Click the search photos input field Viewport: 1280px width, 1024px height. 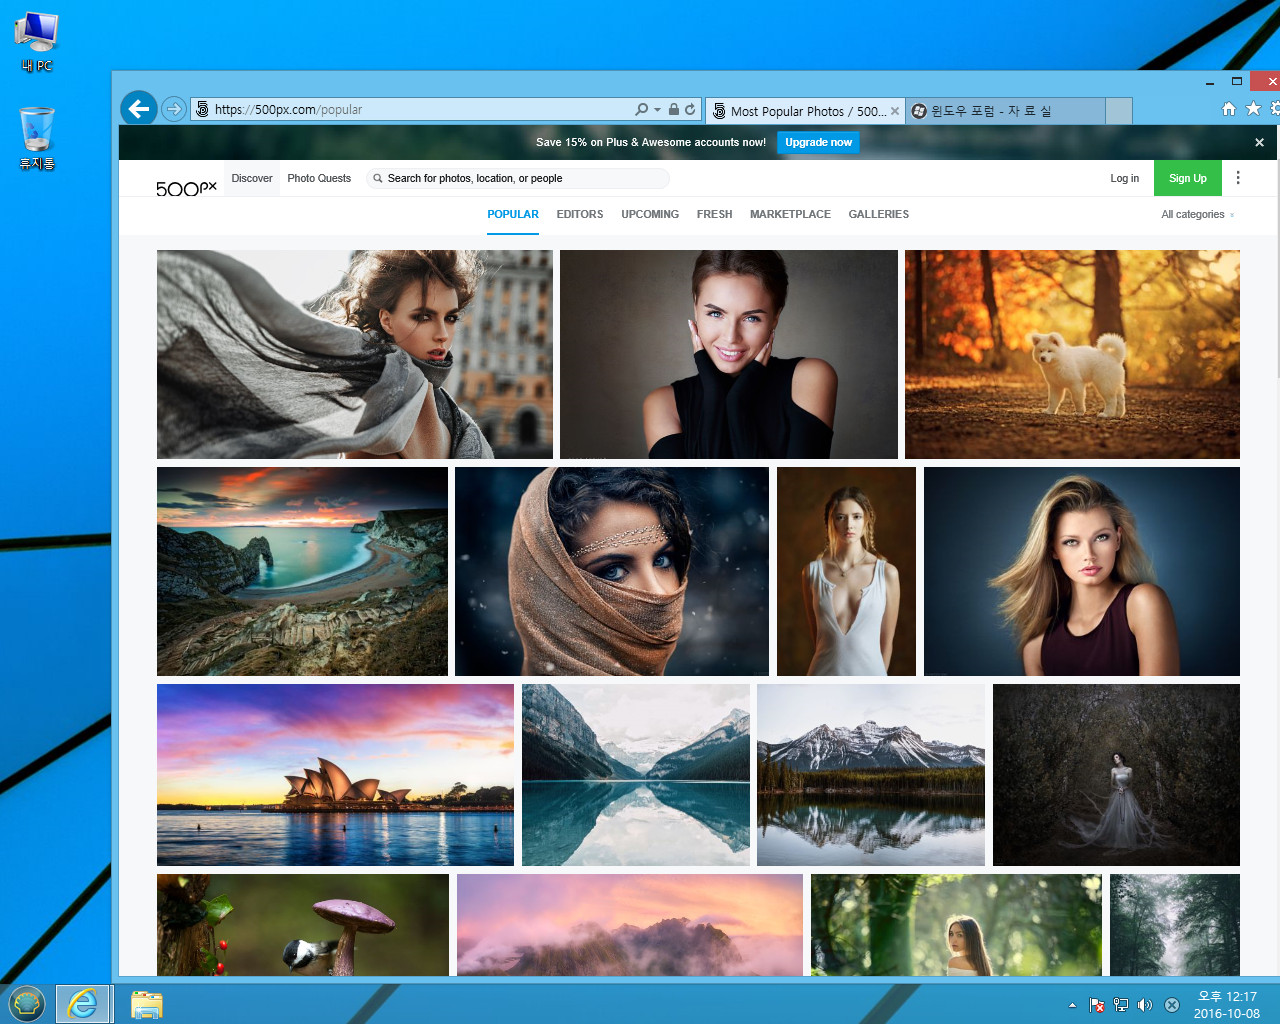(x=518, y=178)
